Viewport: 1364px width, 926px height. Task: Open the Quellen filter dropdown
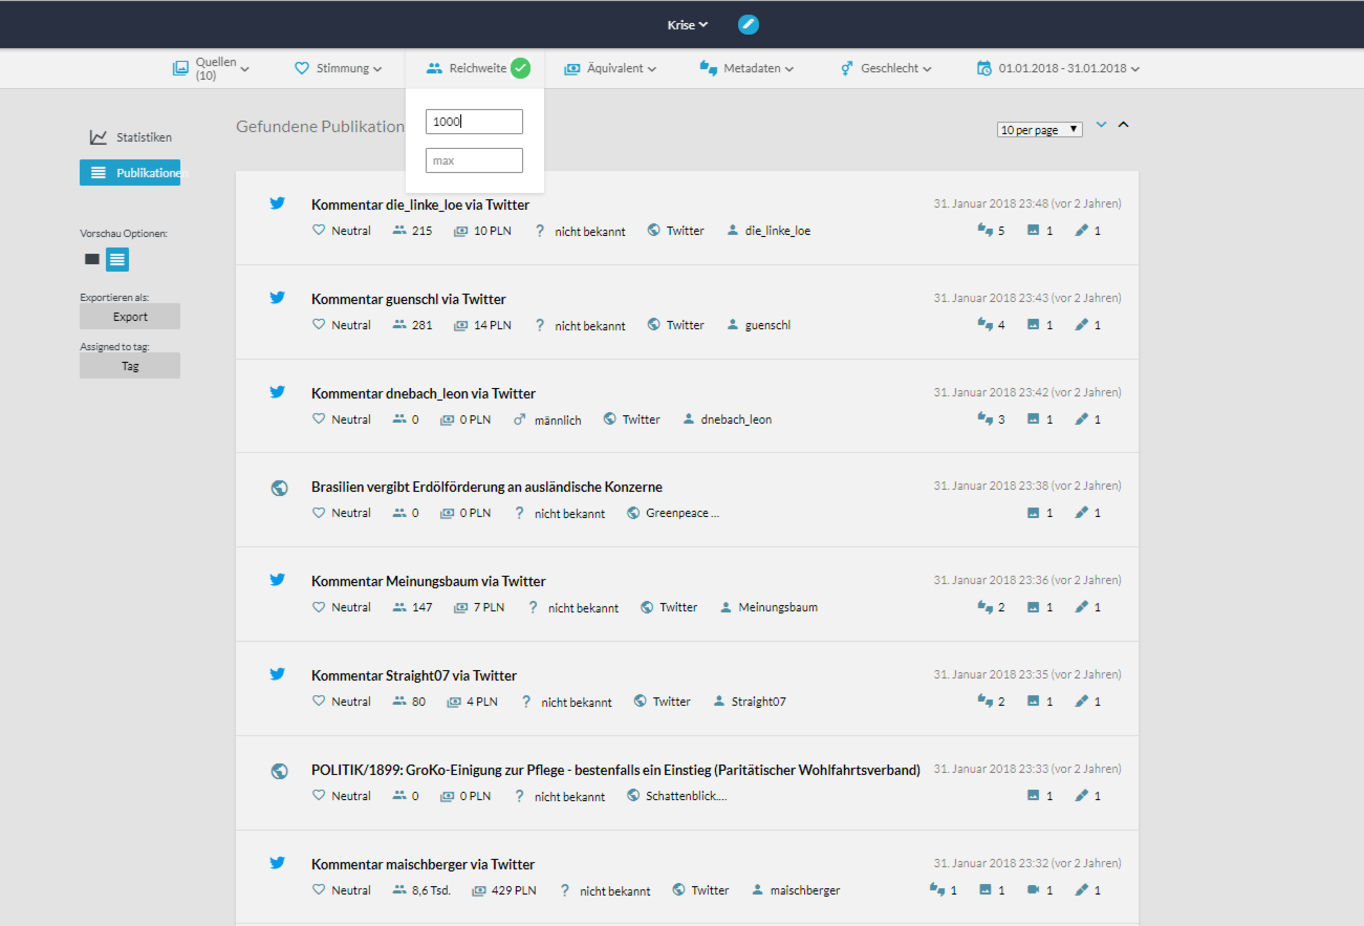[x=211, y=68]
